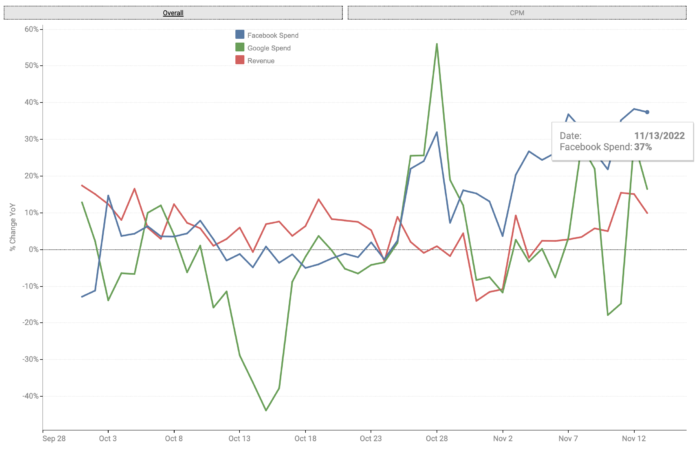
Task: Click the 10% y-axis label
Action: tap(31, 212)
